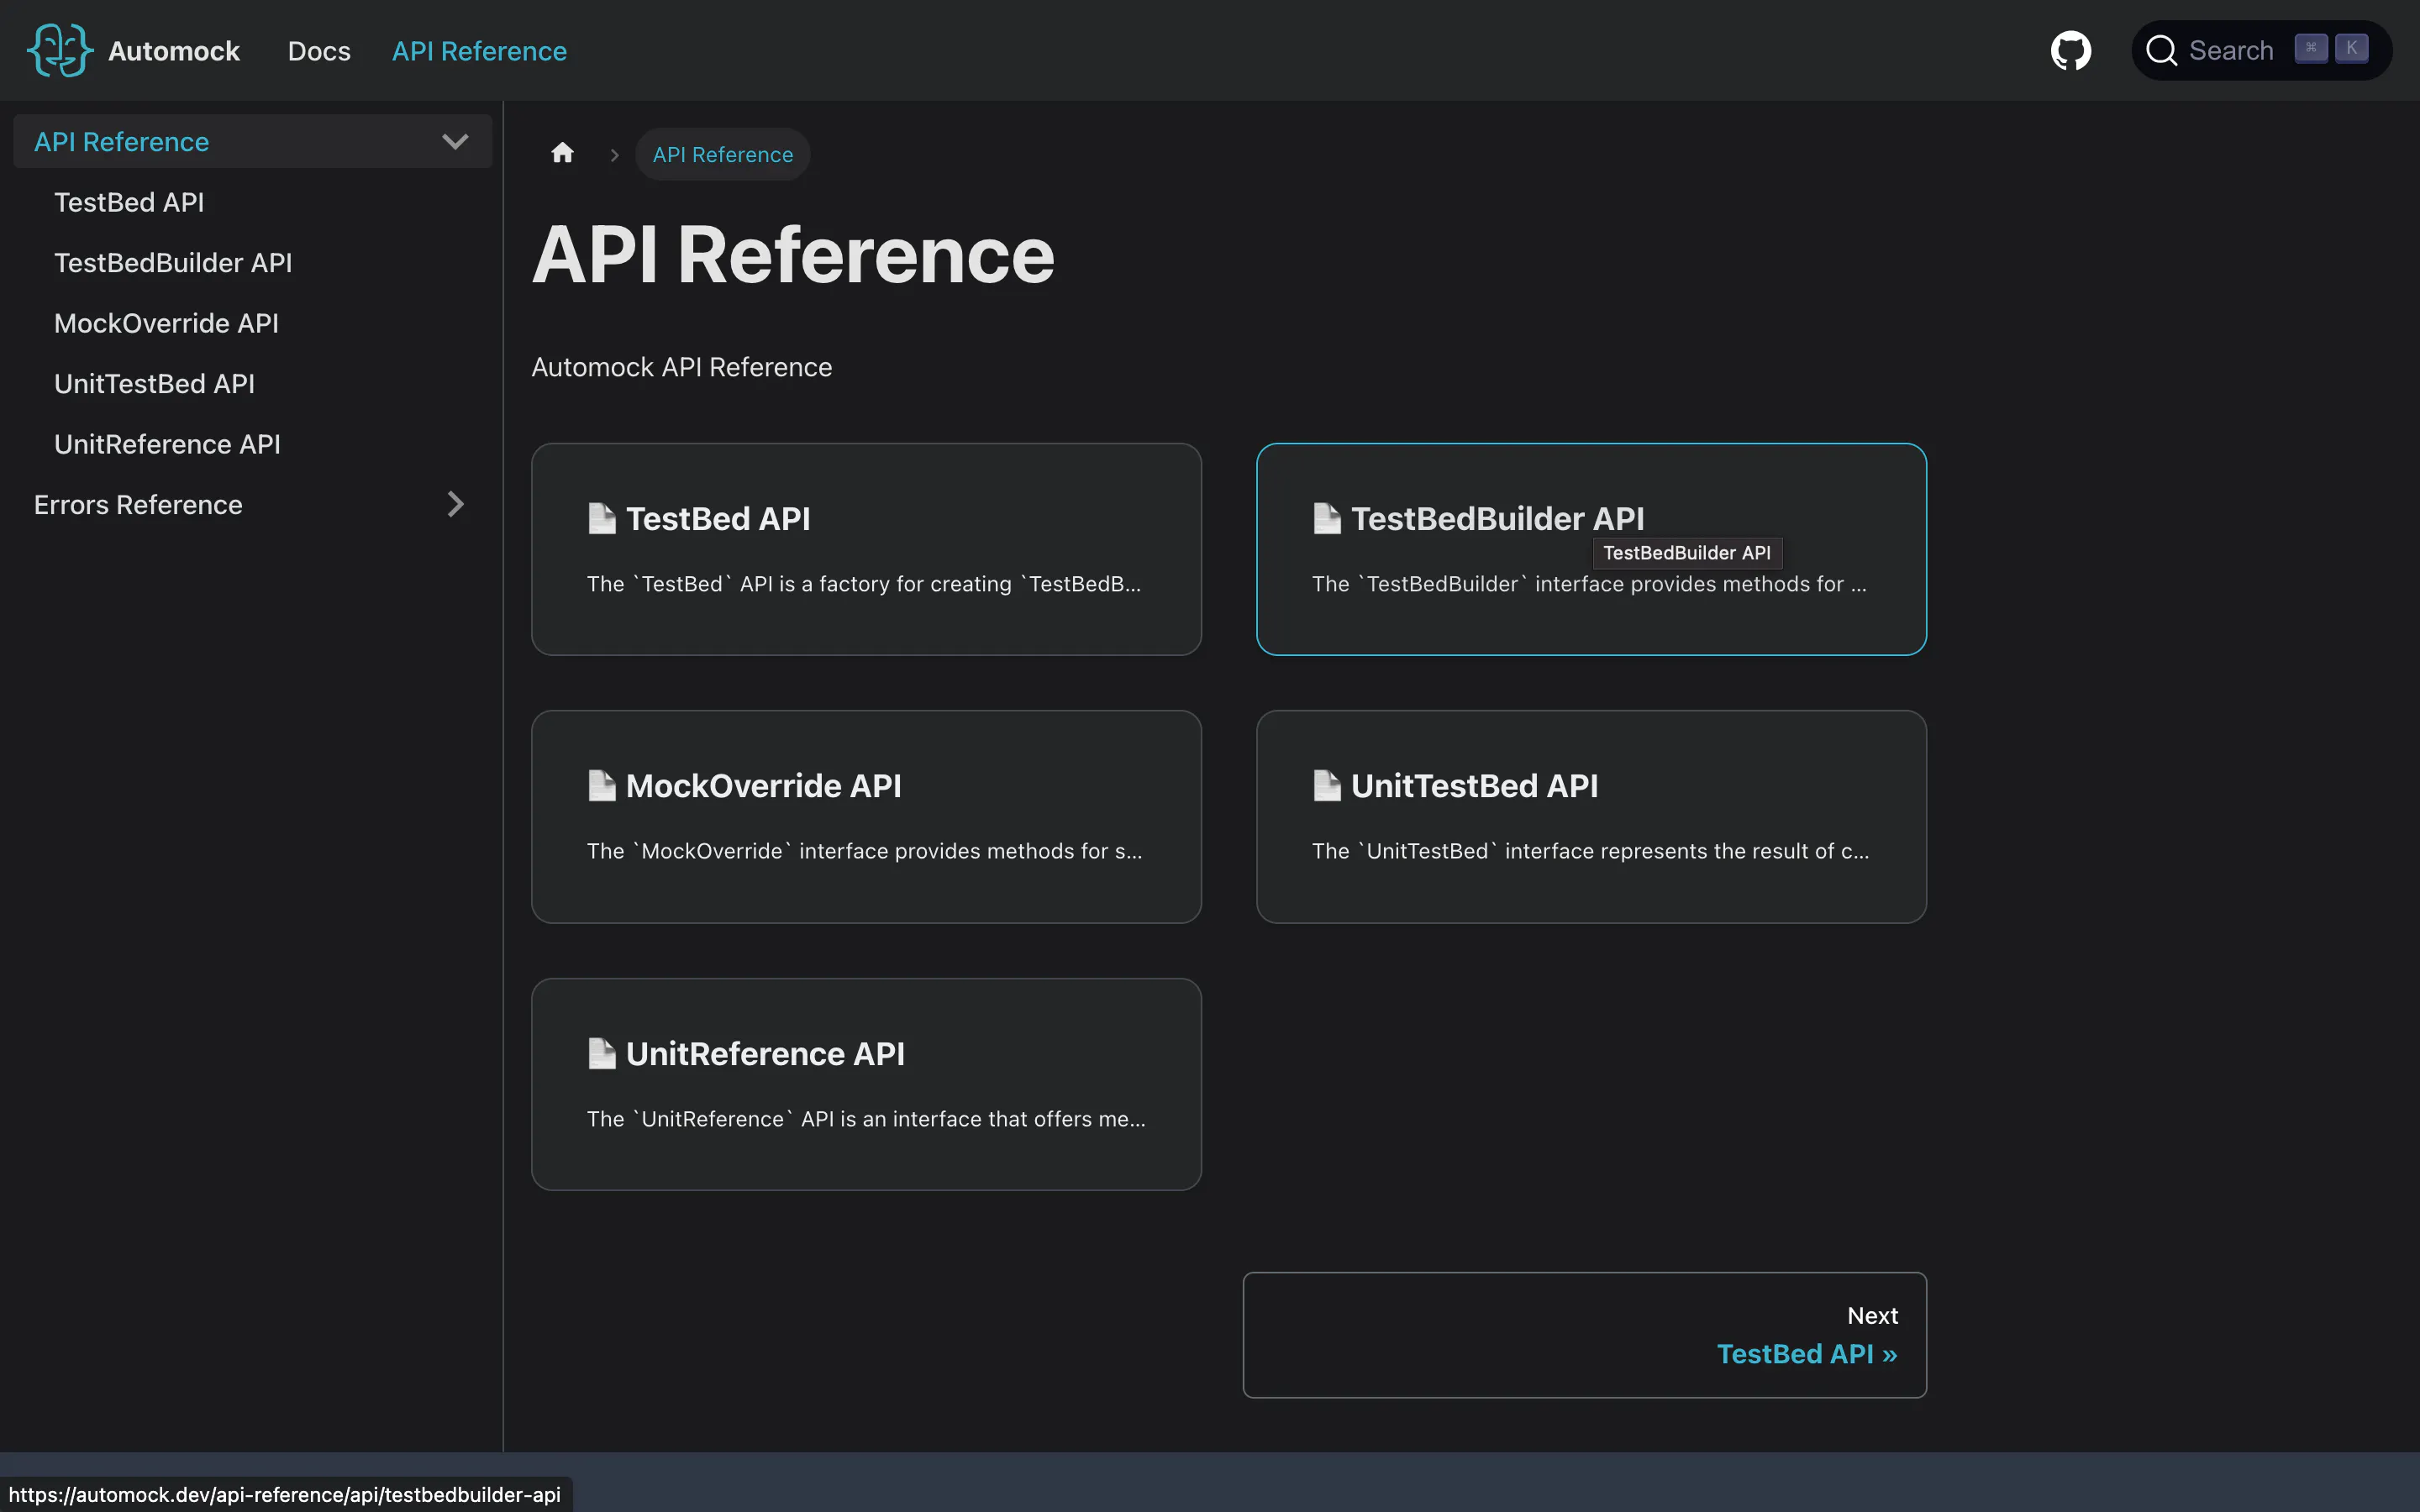Screen dimensions: 2420x1512
Task: Click the document icon on MockOverride API card
Action: (602, 785)
